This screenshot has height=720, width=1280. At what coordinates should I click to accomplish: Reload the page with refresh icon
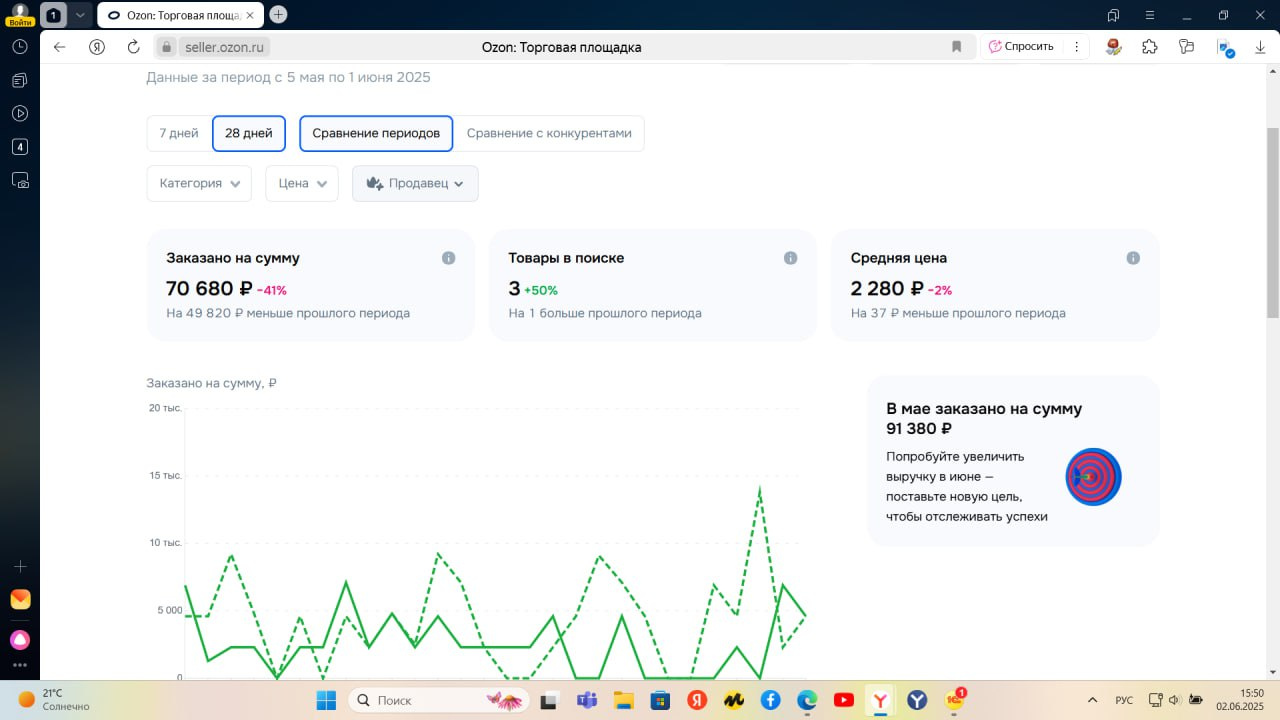pyautogui.click(x=133, y=47)
